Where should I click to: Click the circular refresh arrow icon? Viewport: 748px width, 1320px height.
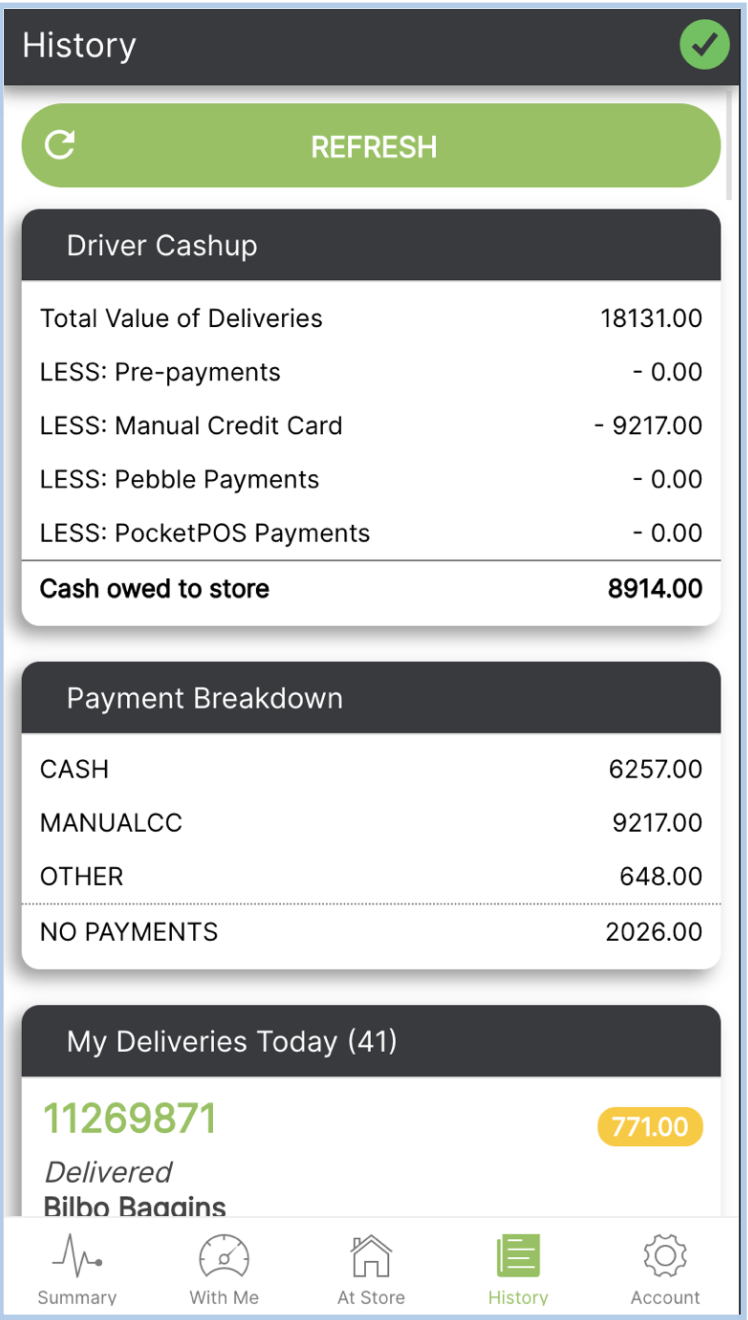(x=60, y=146)
